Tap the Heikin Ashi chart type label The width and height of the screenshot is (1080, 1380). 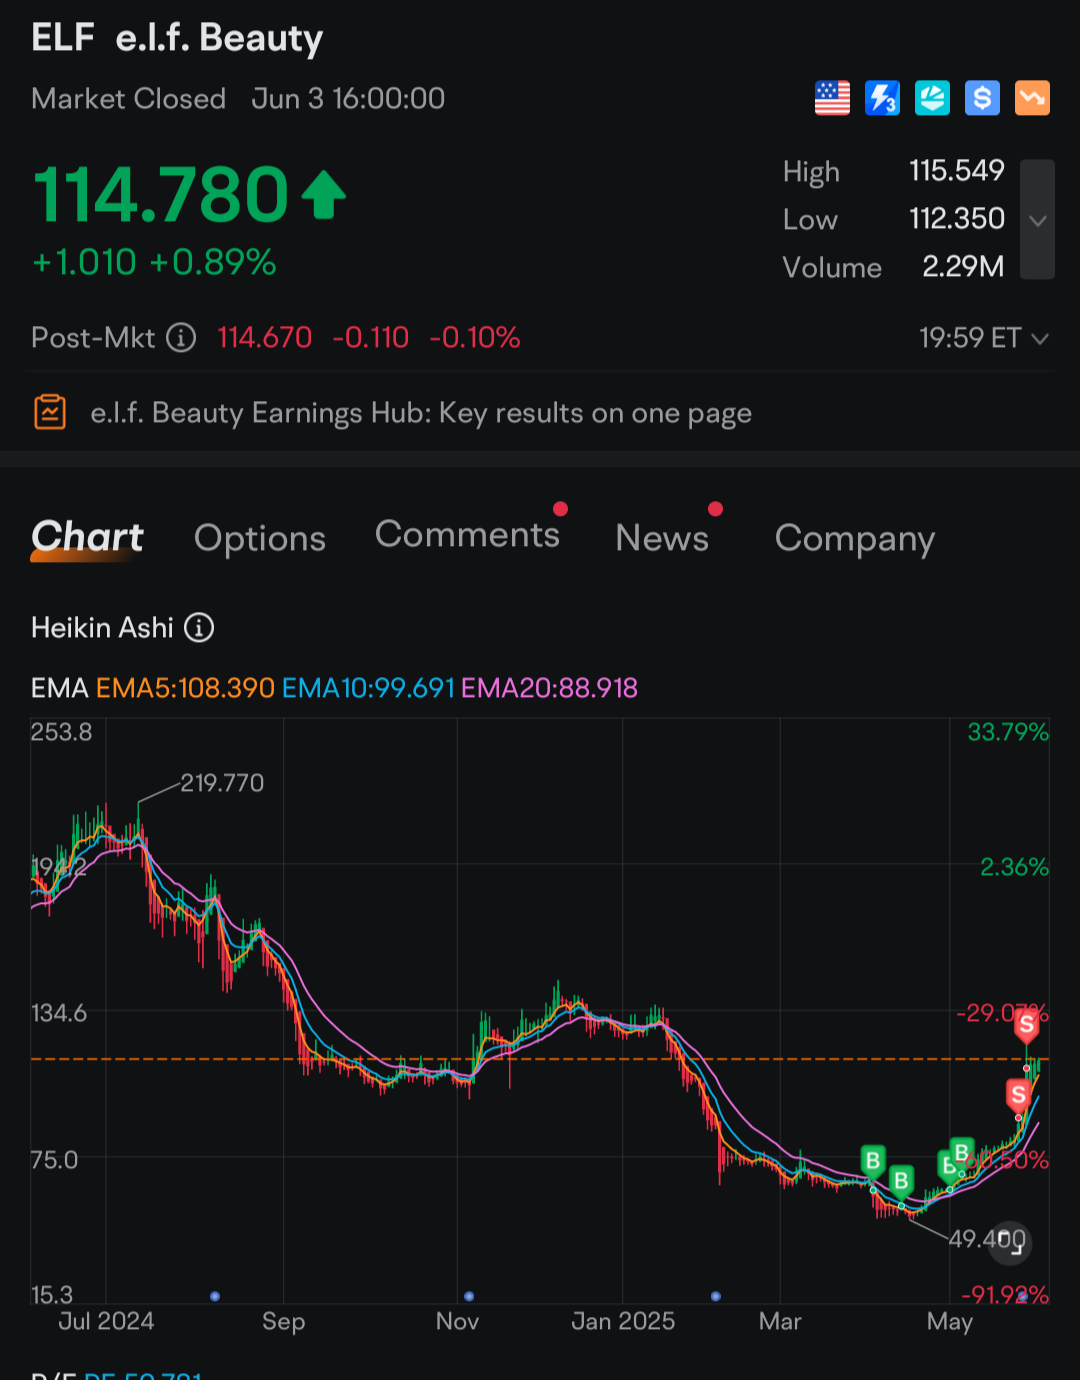point(102,628)
